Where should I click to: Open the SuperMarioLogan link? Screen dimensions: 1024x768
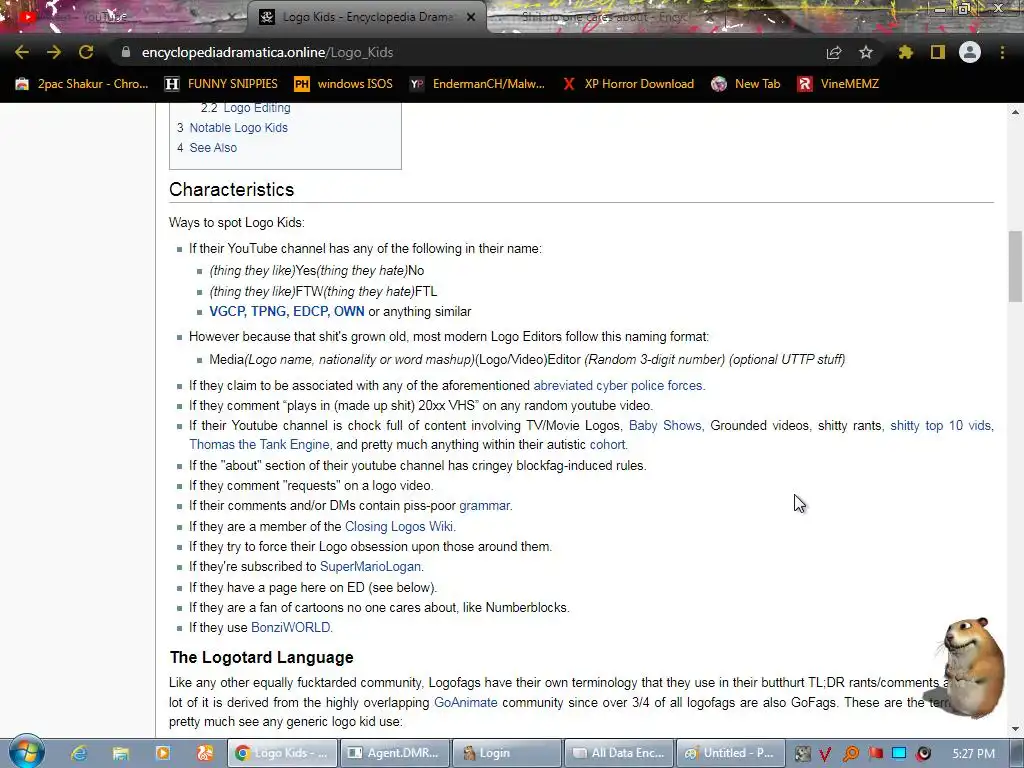372,567
